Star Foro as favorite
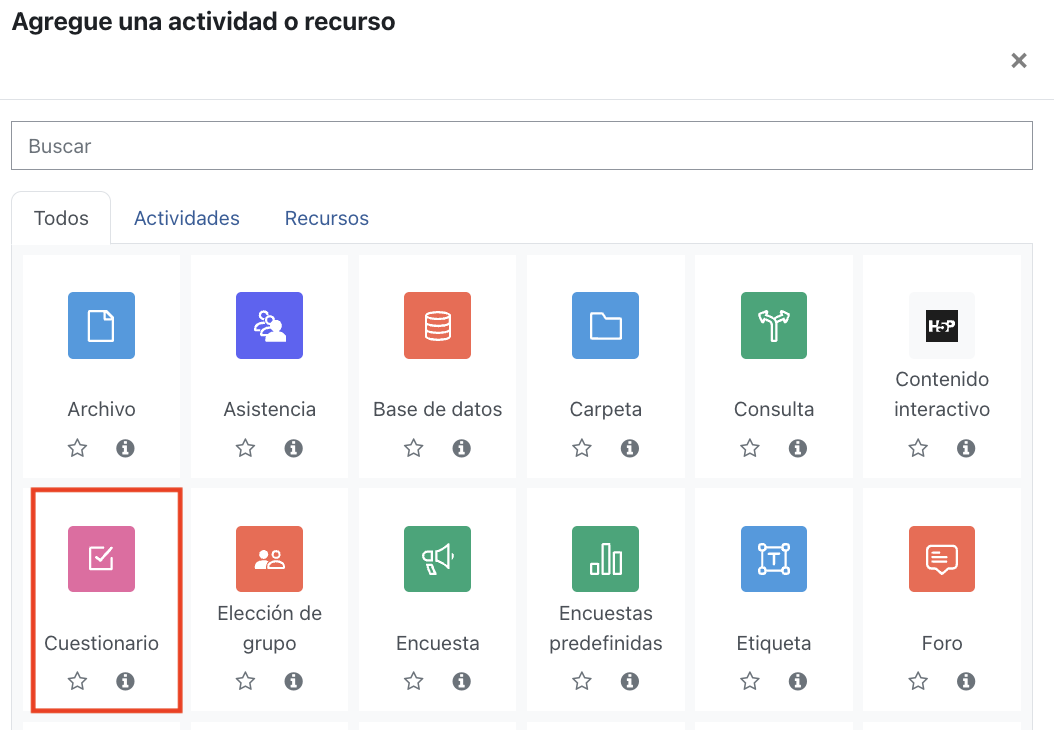The height and width of the screenshot is (730, 1054). [x=918, y=681]
